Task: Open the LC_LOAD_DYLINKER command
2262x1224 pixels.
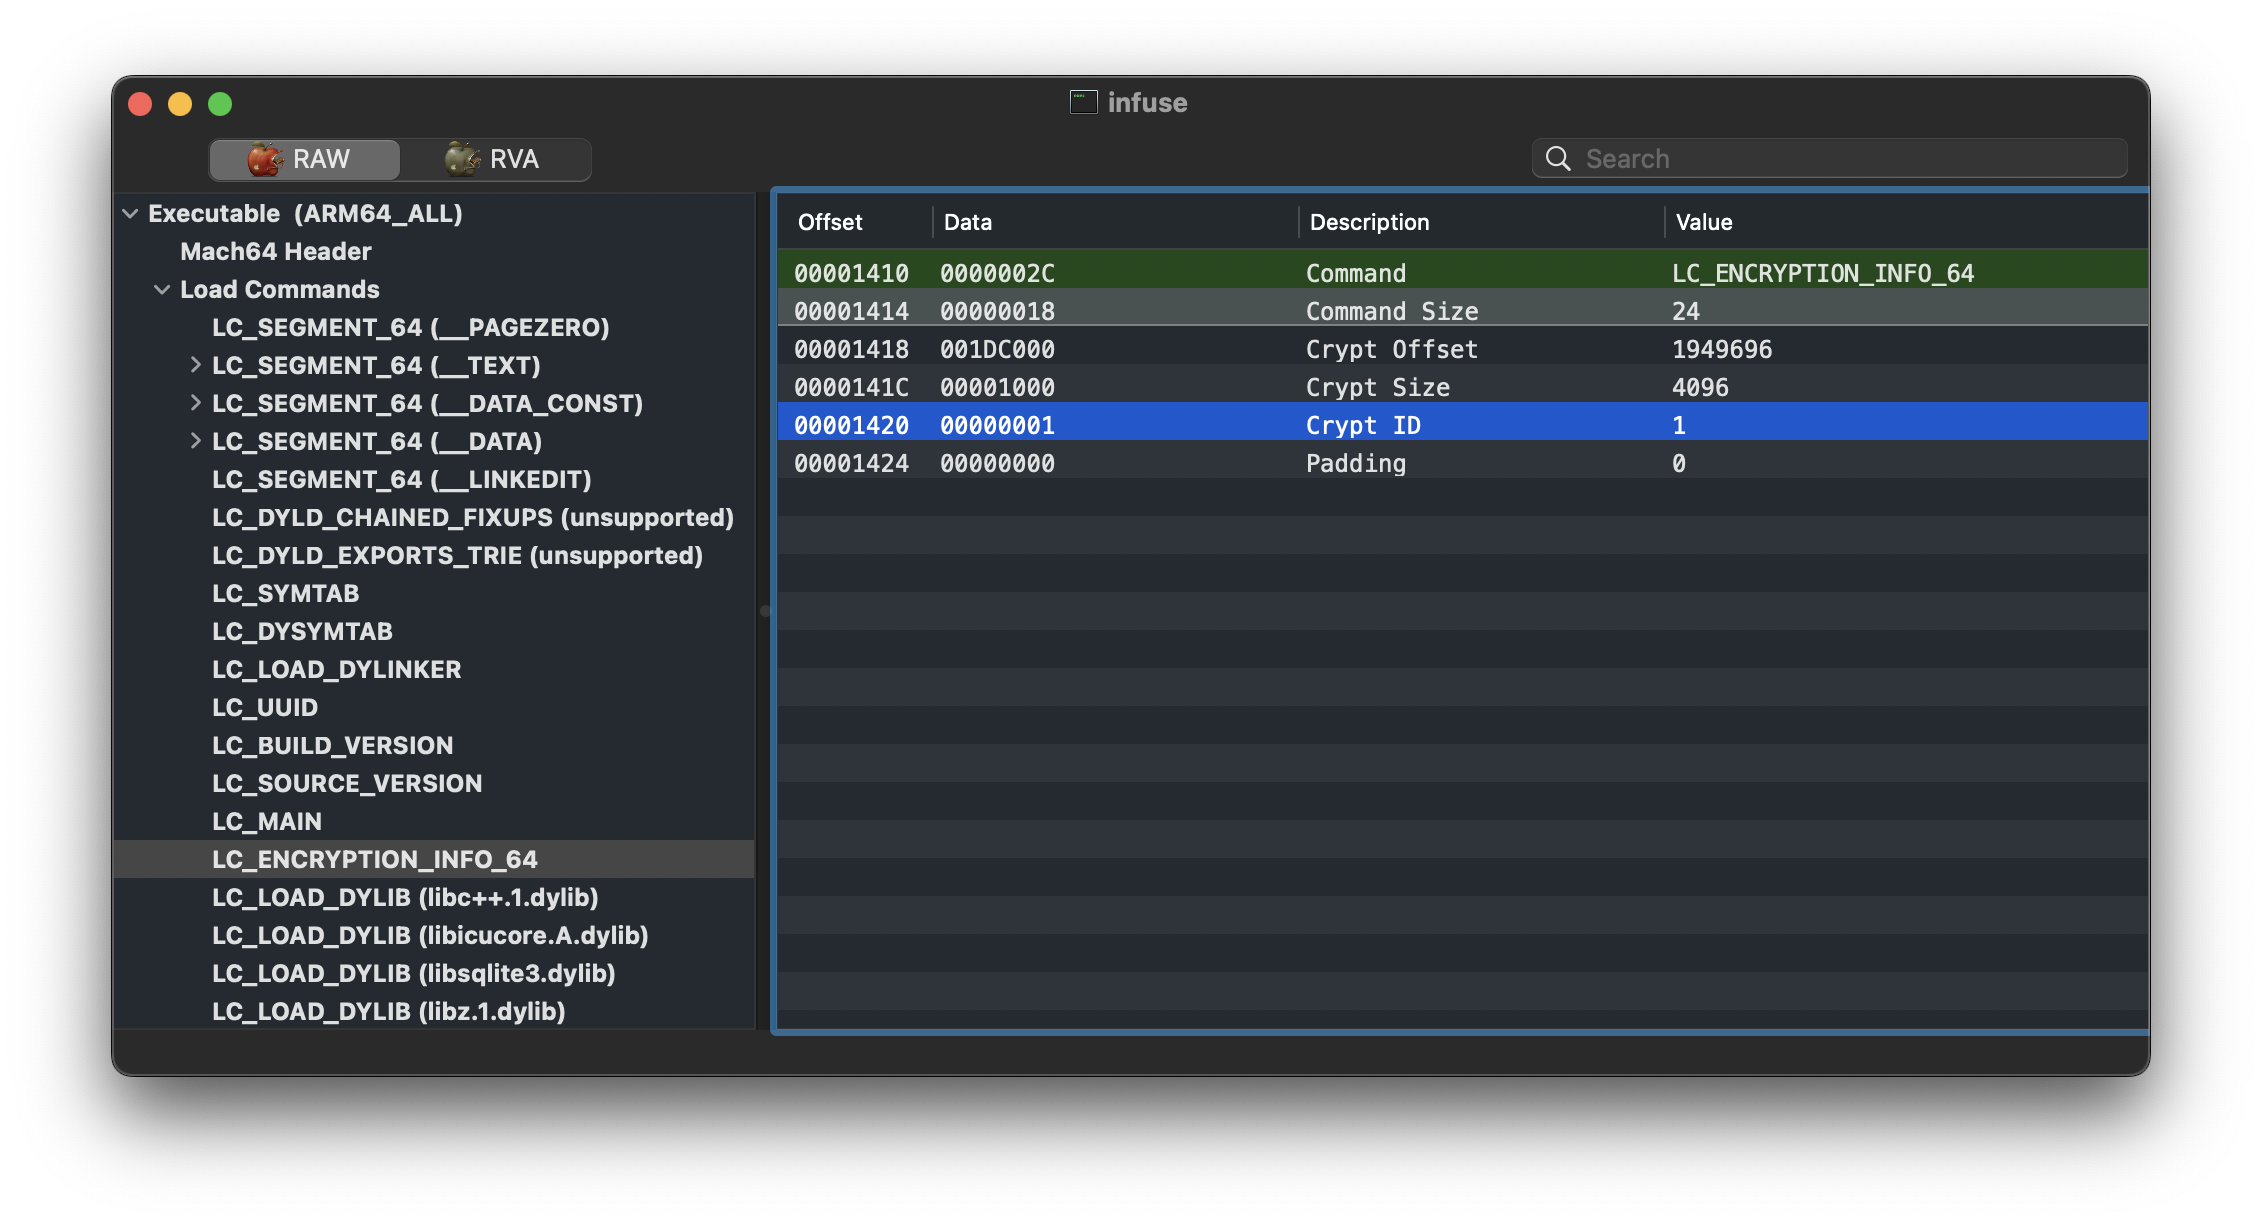Action: coord(336,669)
